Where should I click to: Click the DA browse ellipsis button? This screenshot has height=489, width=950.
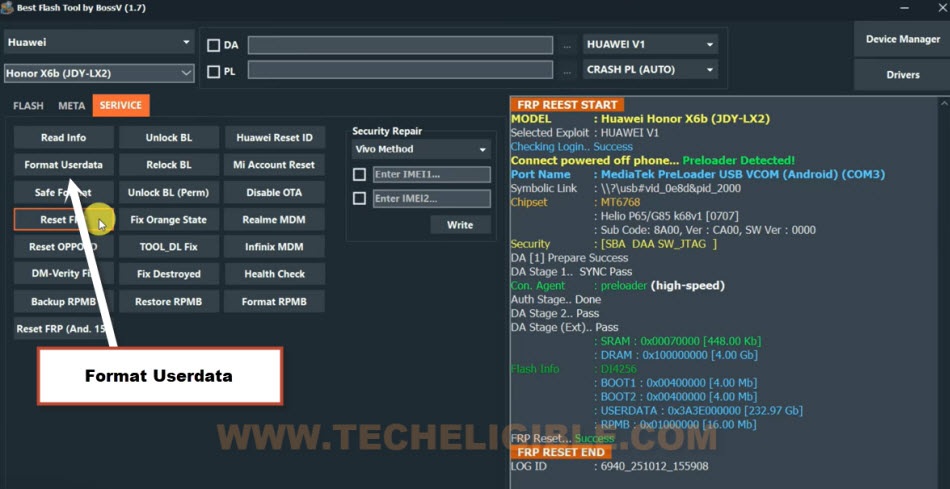pos(566,45)
